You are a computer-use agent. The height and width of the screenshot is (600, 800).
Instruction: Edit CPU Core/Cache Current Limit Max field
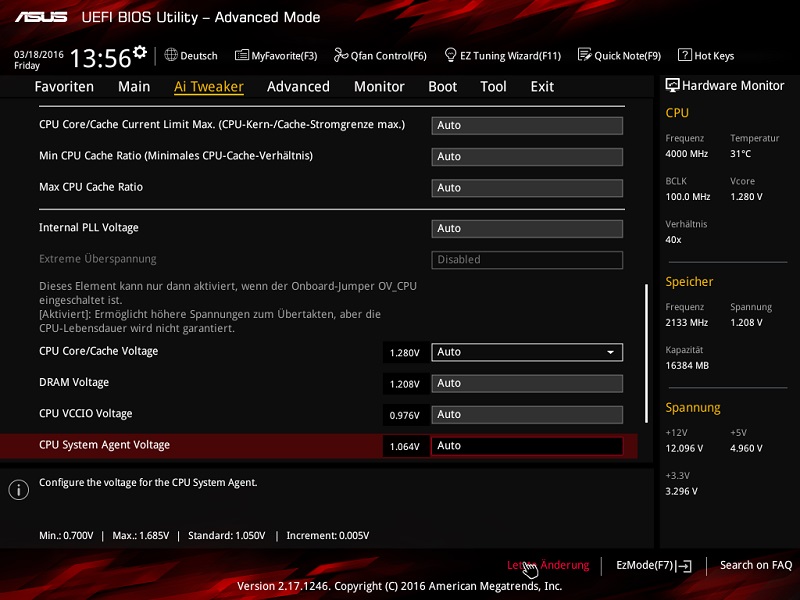click(527, 126)
